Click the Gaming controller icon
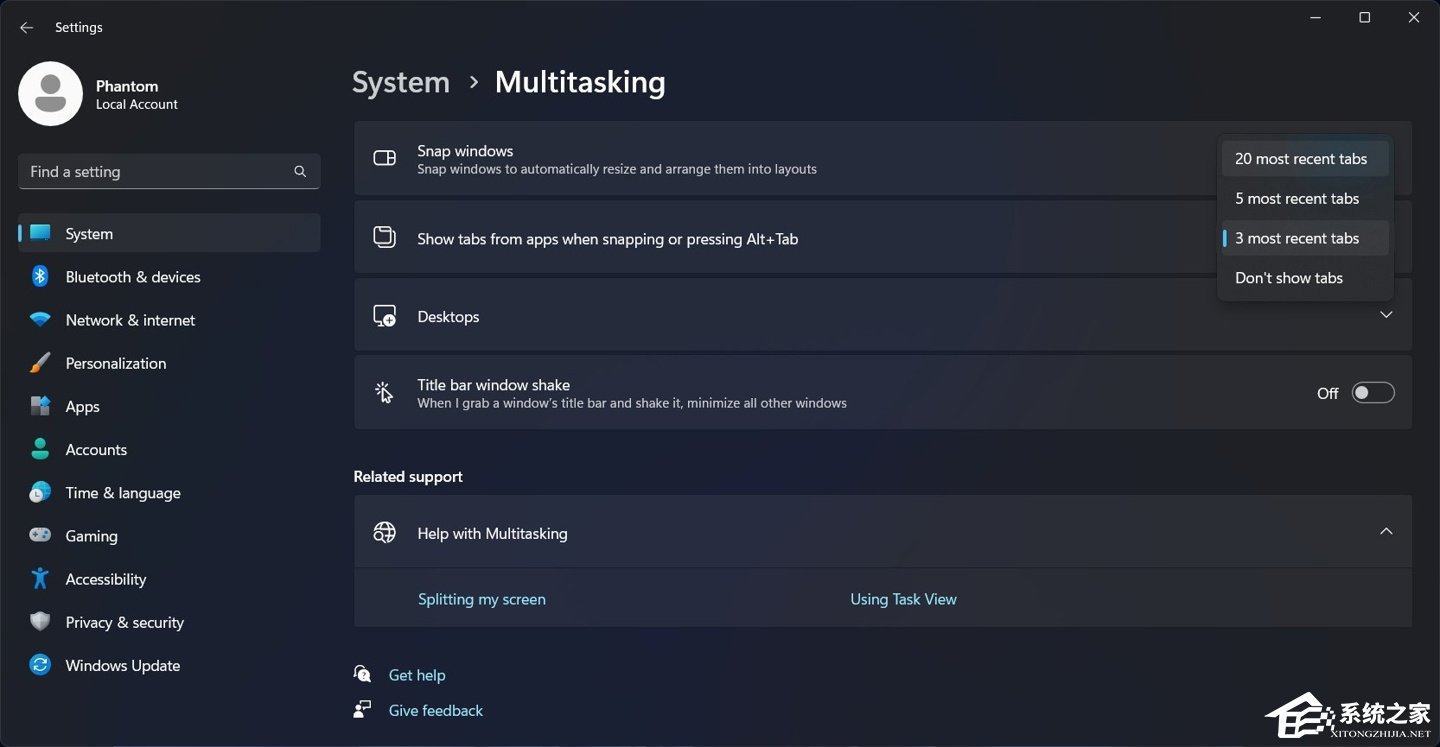The height and width of the screenshot is (747, 1440). [x=40, y=536]
